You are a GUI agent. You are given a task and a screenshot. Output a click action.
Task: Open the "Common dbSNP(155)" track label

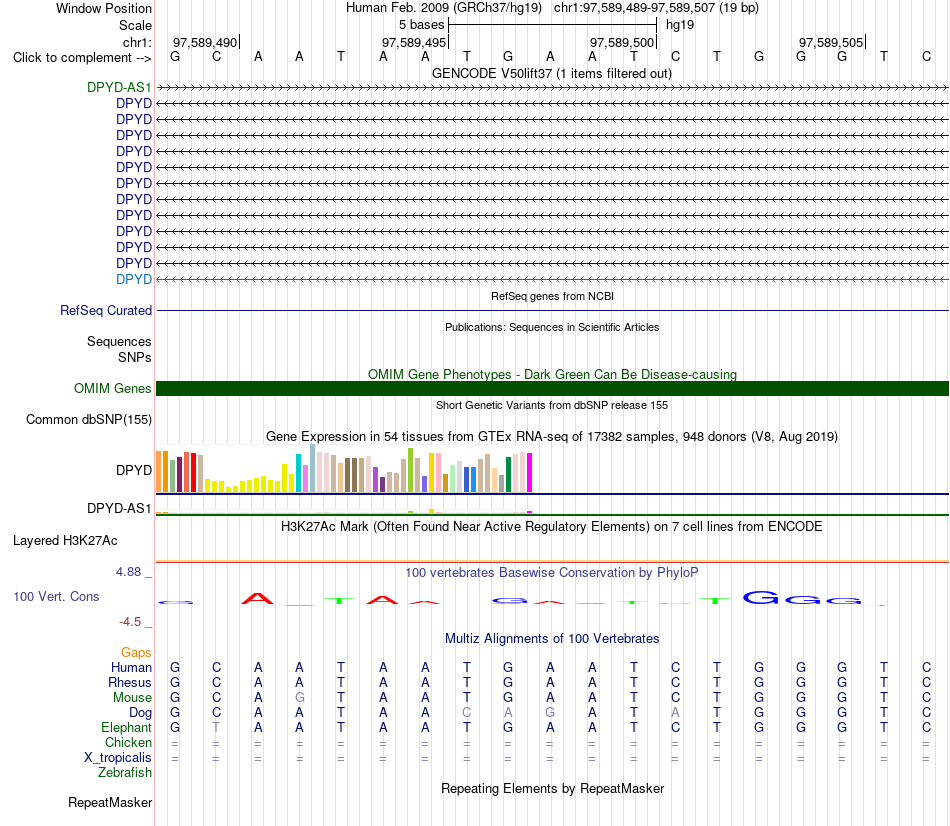89,419
